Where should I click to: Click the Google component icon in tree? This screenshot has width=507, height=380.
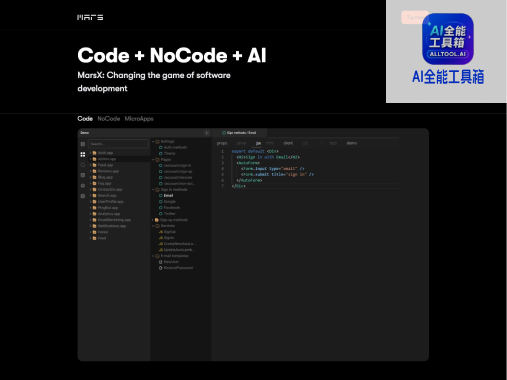point(161,202)
